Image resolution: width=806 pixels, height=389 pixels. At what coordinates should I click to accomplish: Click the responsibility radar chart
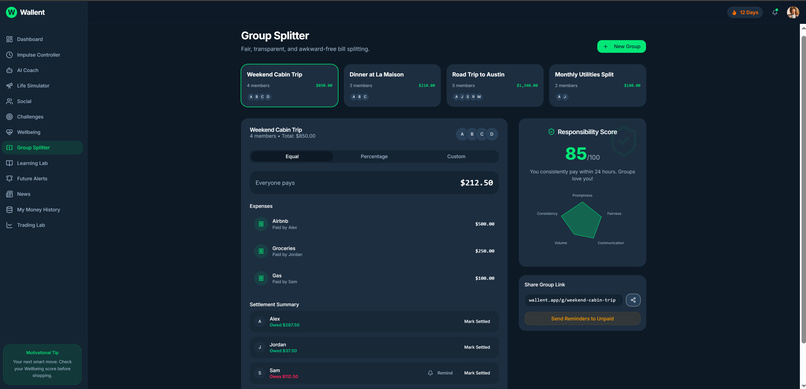(581, 220)
